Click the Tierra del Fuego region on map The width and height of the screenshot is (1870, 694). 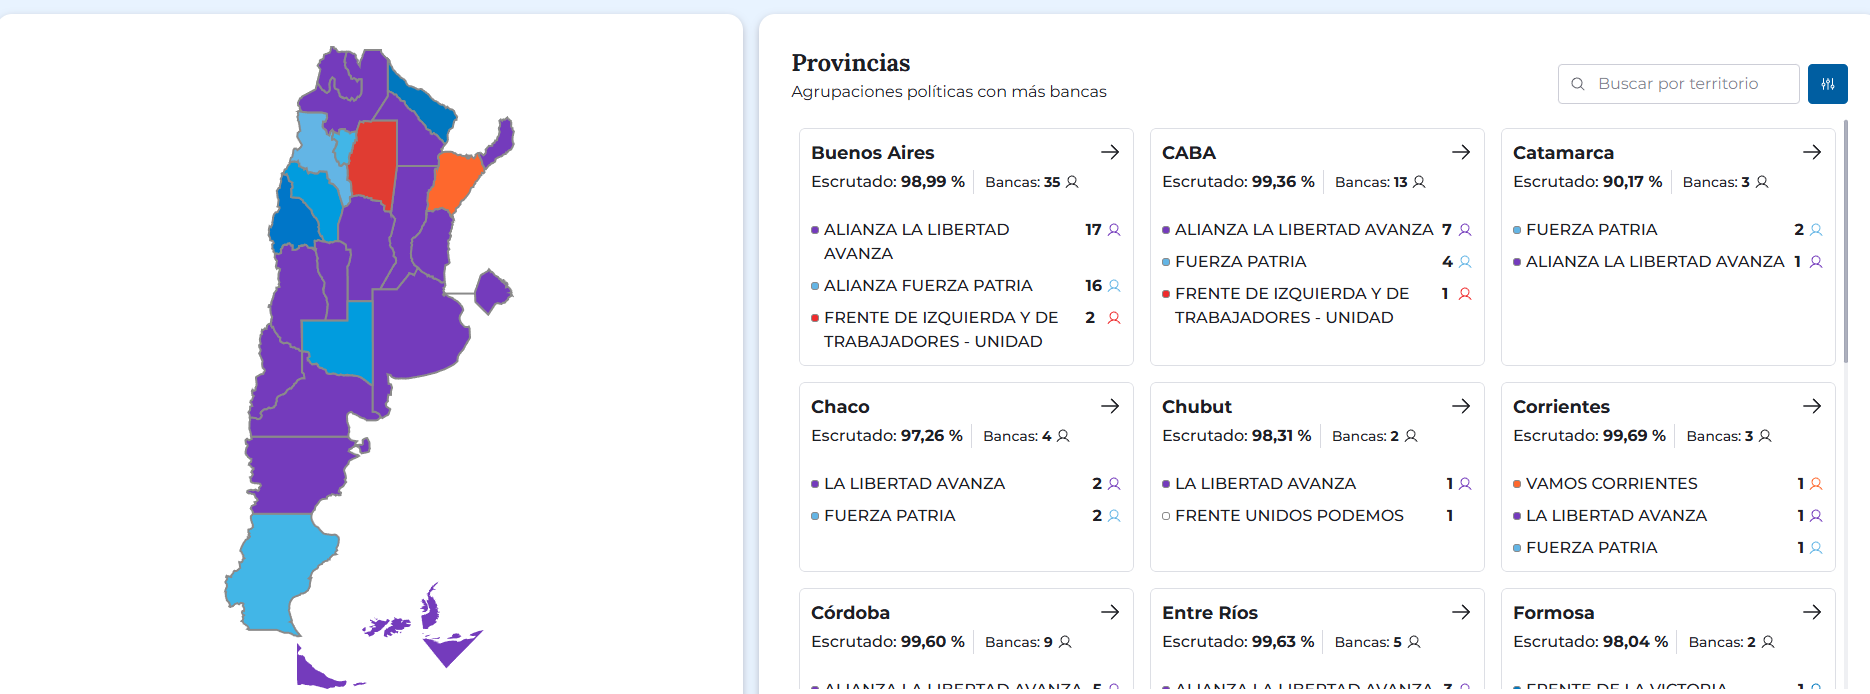(318, 670)
